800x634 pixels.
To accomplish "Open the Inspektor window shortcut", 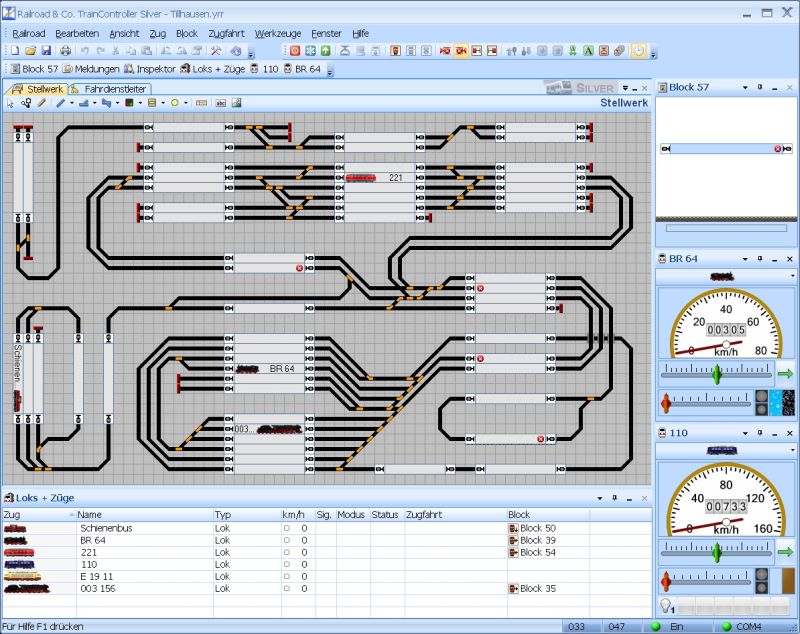I will coord(149,69).
